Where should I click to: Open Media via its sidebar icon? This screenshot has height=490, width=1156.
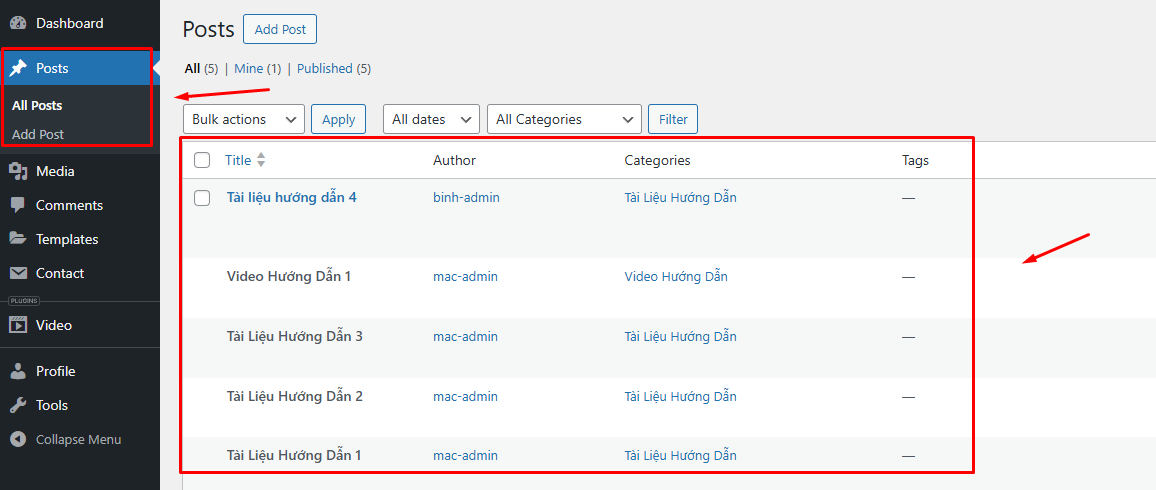(x=18, y=171)
